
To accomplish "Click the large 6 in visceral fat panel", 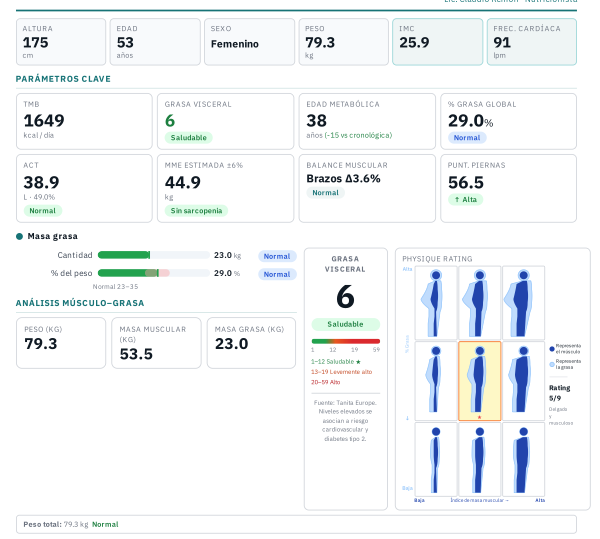I will 346,296.
